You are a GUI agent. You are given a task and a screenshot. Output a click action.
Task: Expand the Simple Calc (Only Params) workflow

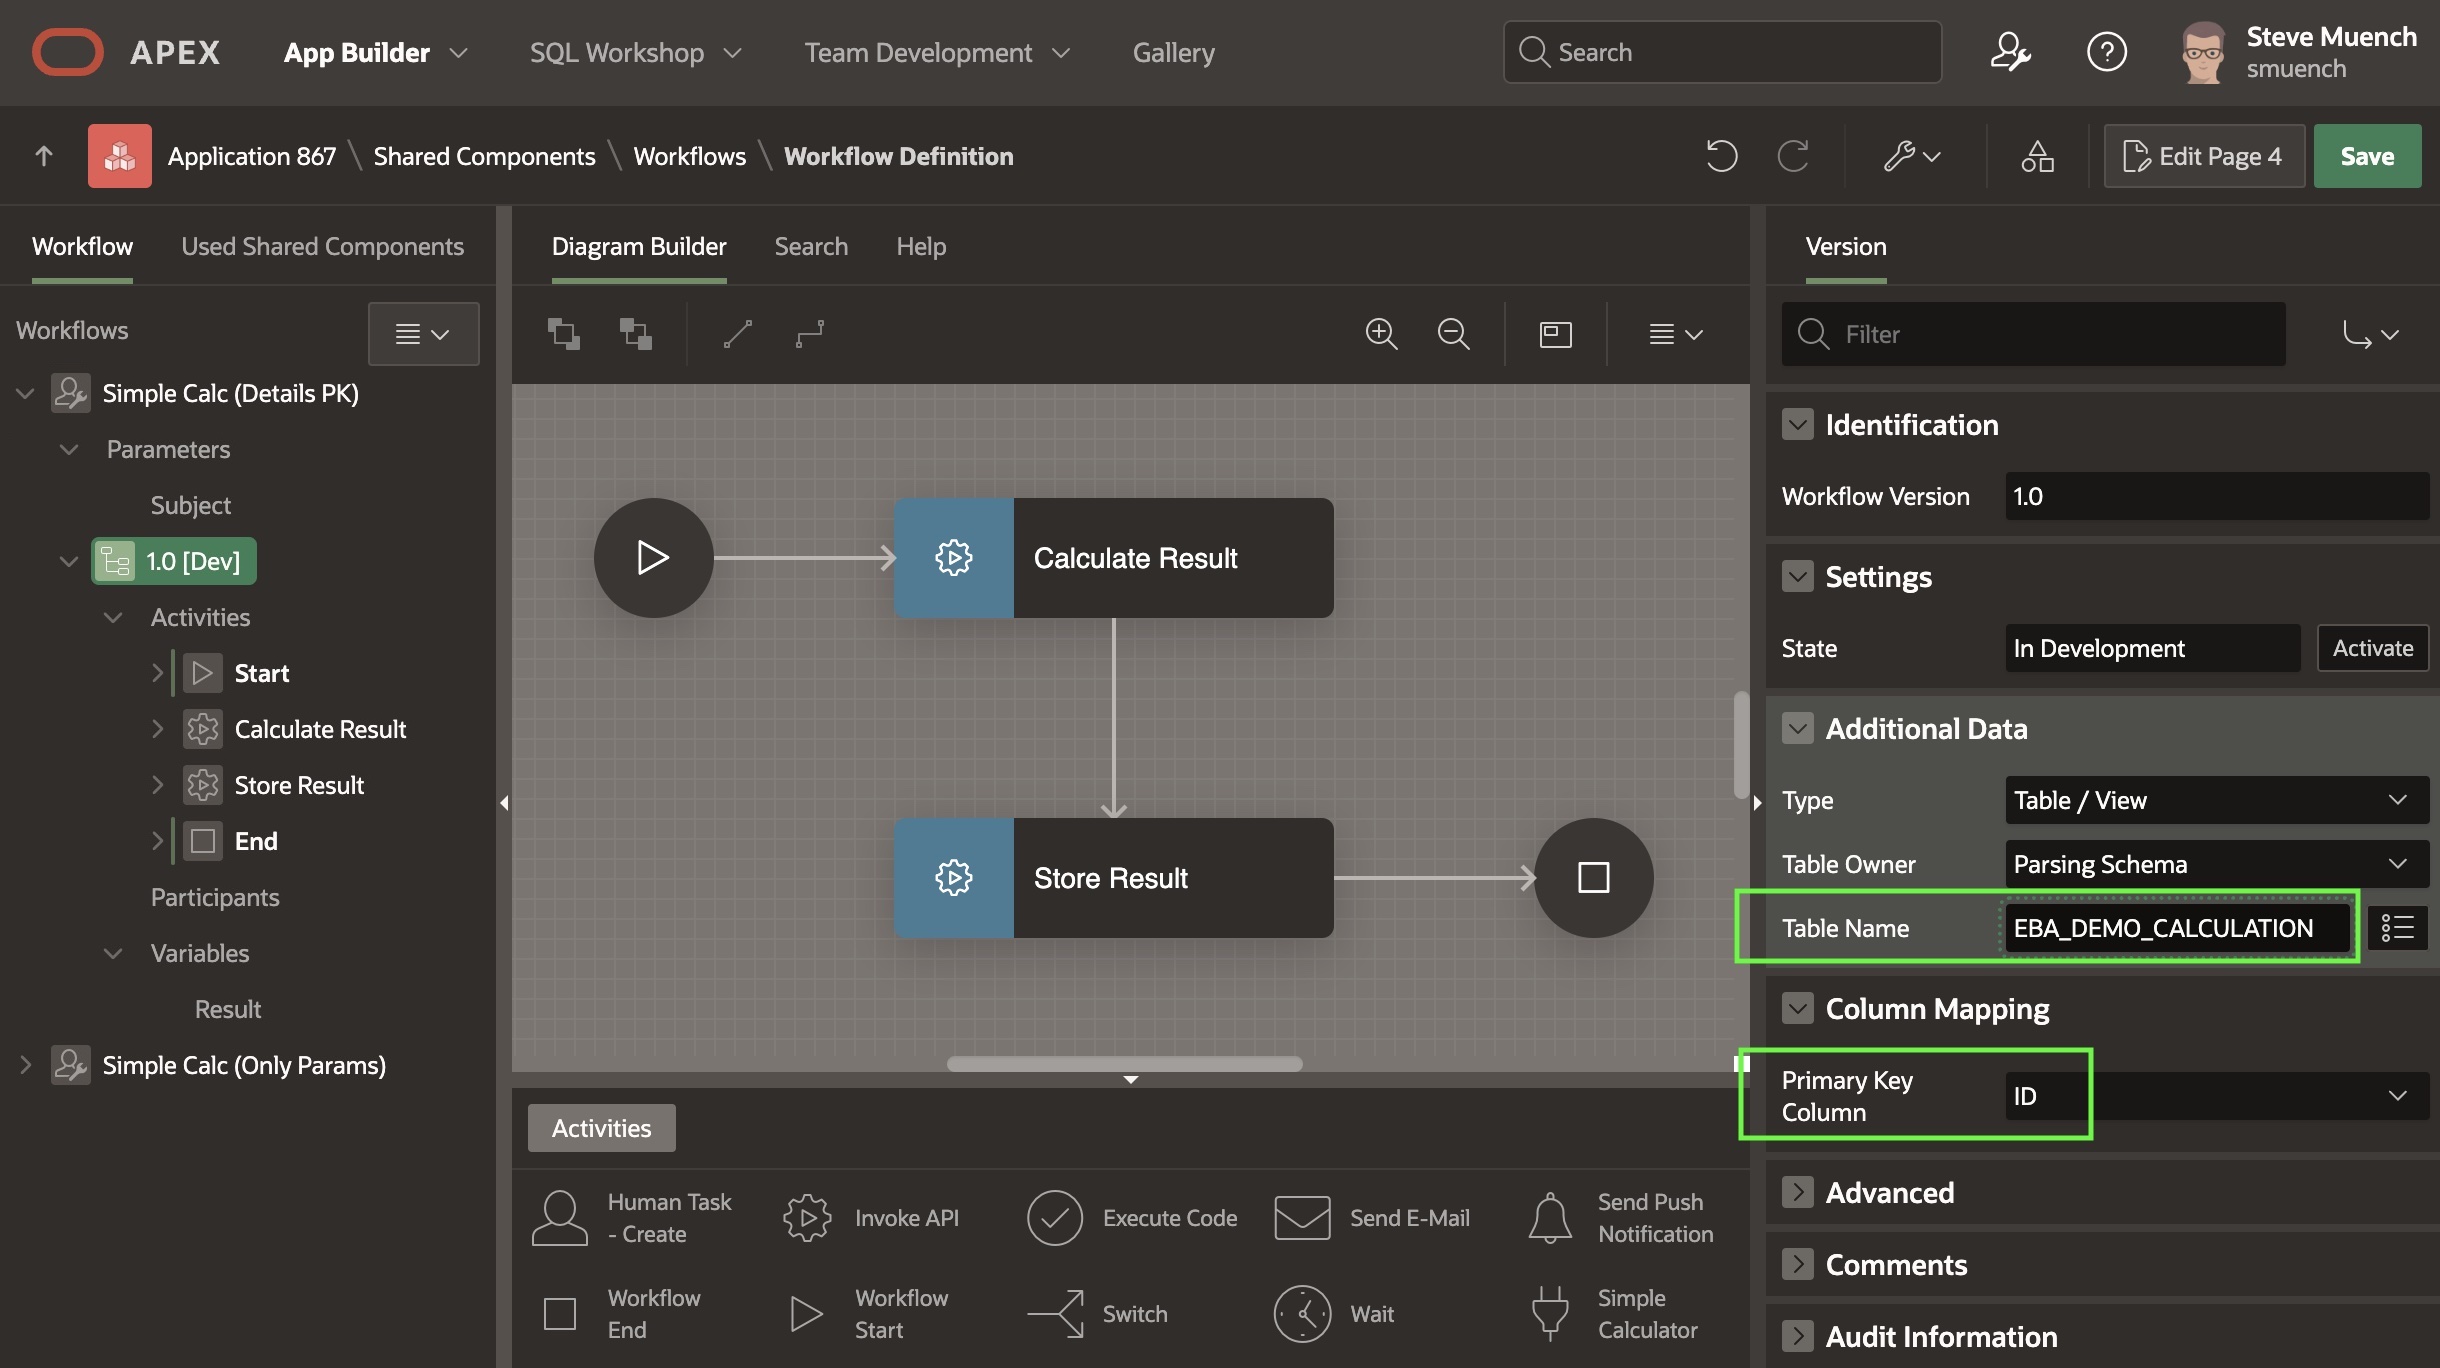tap(25, 1065)
